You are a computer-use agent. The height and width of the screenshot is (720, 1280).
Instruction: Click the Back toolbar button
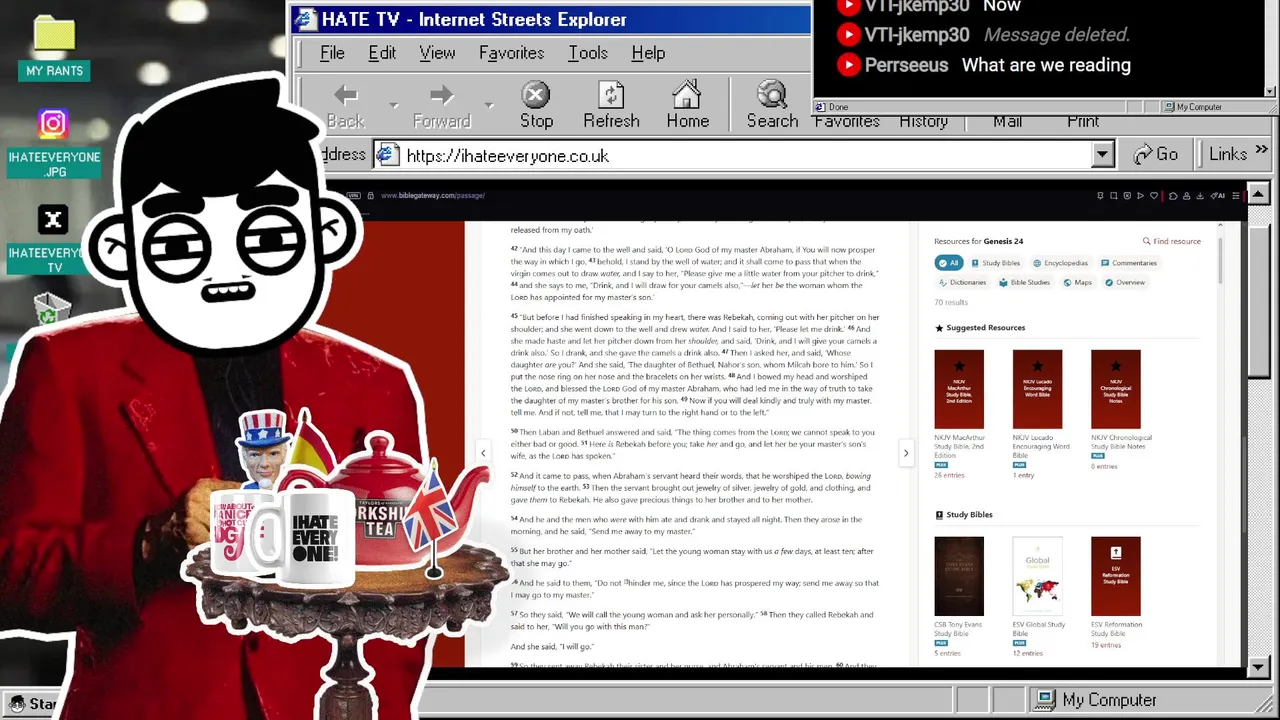[346, 107]
